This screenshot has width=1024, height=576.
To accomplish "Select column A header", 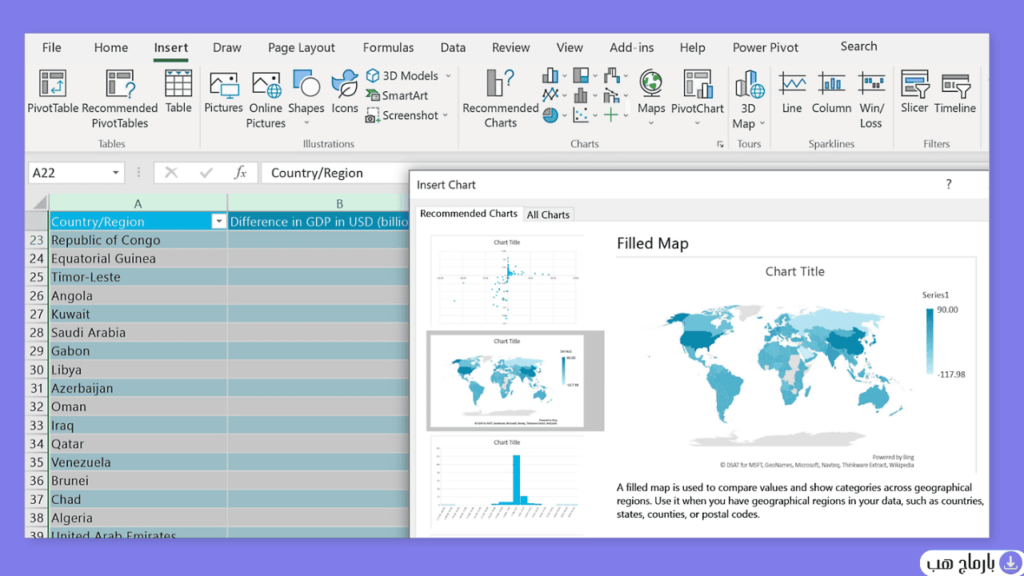I will pyautogui.click(x=138, y=204).
